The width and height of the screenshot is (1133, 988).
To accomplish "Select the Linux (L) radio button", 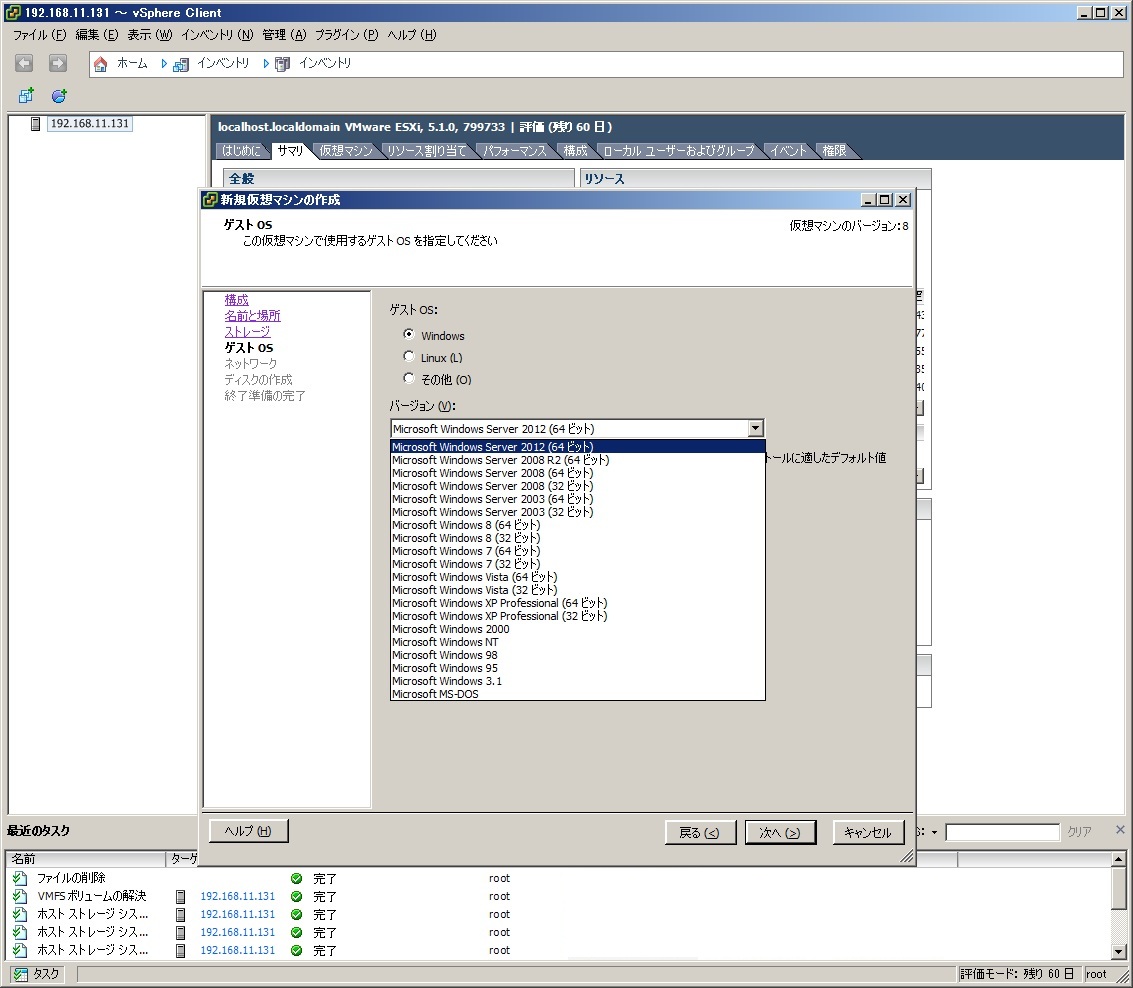I will click(x=409, y=356).
